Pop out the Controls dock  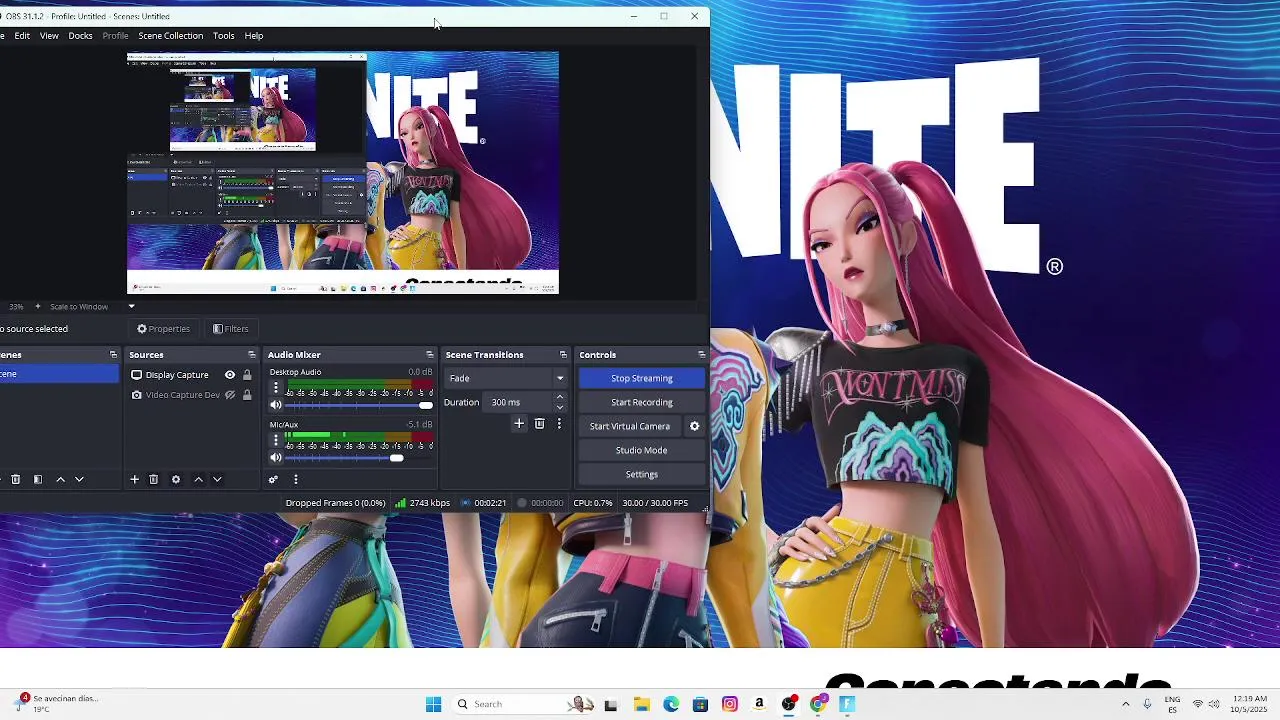pos(701,355)
